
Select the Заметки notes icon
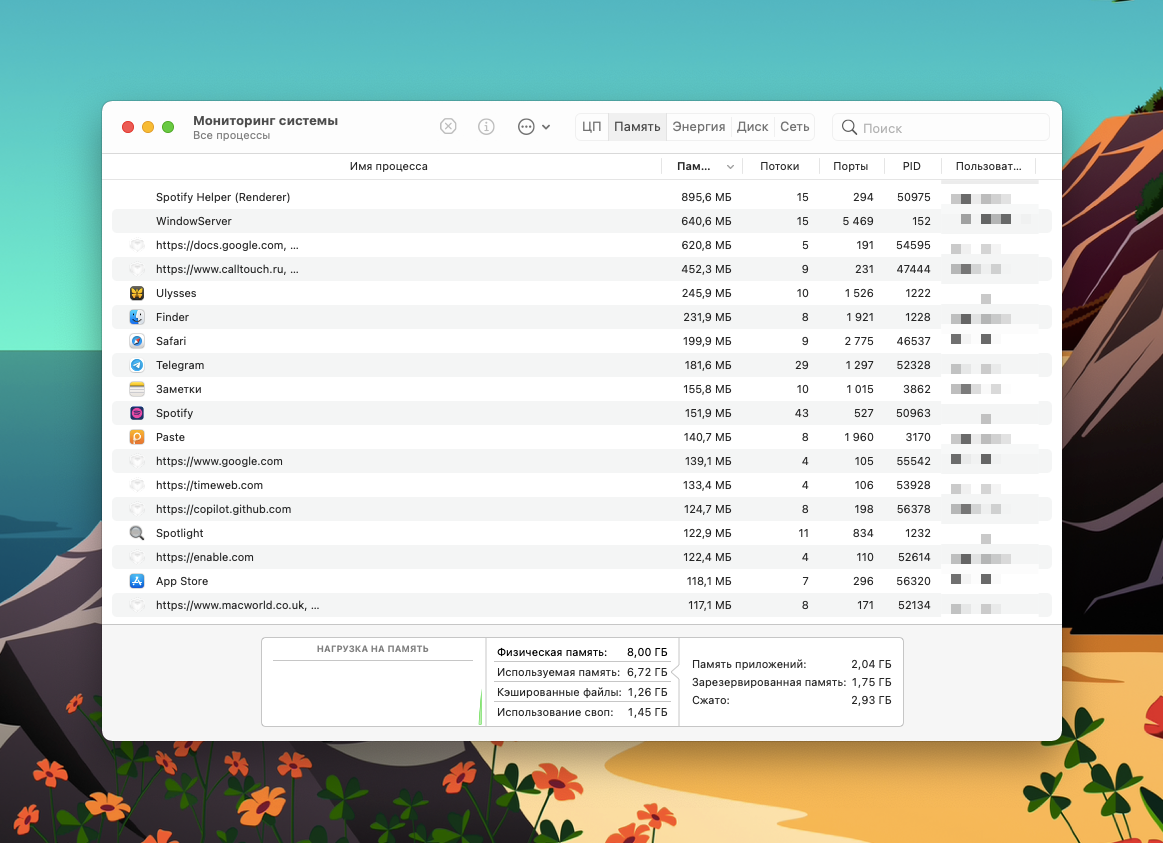(136, 389)
